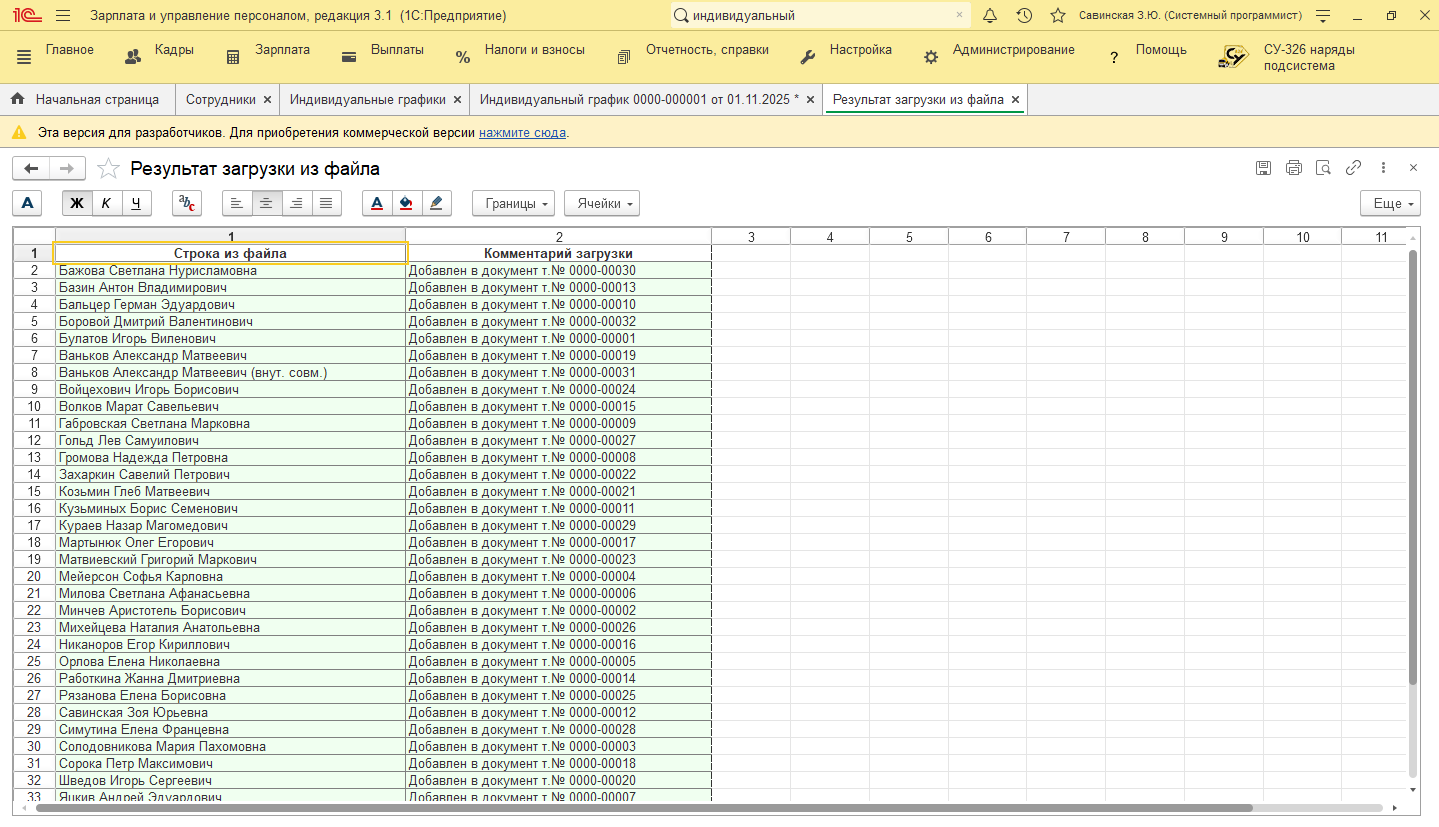Expand the Ячейки dropdown
Image resolution: width=1439 pixels, height=827 pixels.
[605, 203]
